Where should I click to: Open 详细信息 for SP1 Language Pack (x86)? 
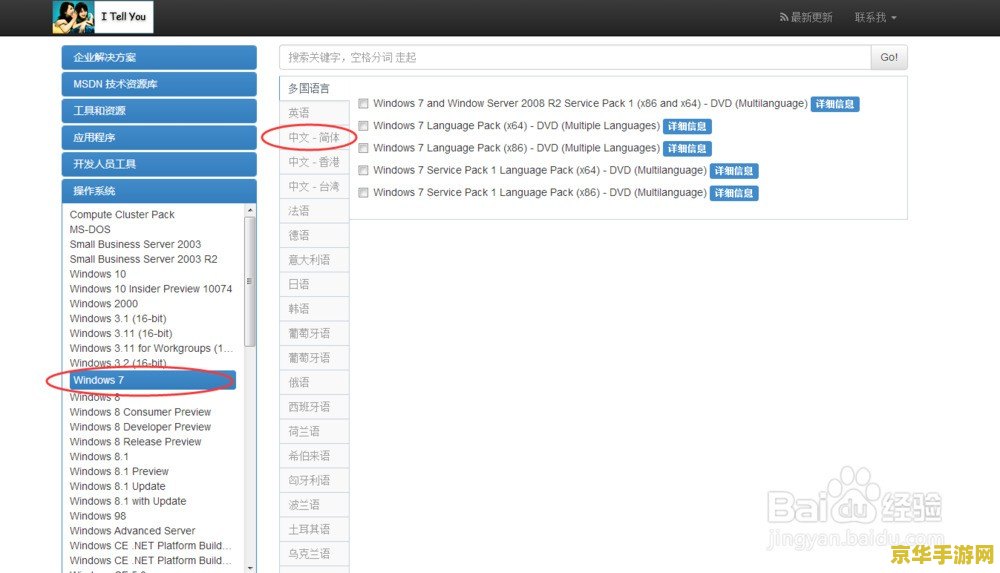(x=733, y=193)
